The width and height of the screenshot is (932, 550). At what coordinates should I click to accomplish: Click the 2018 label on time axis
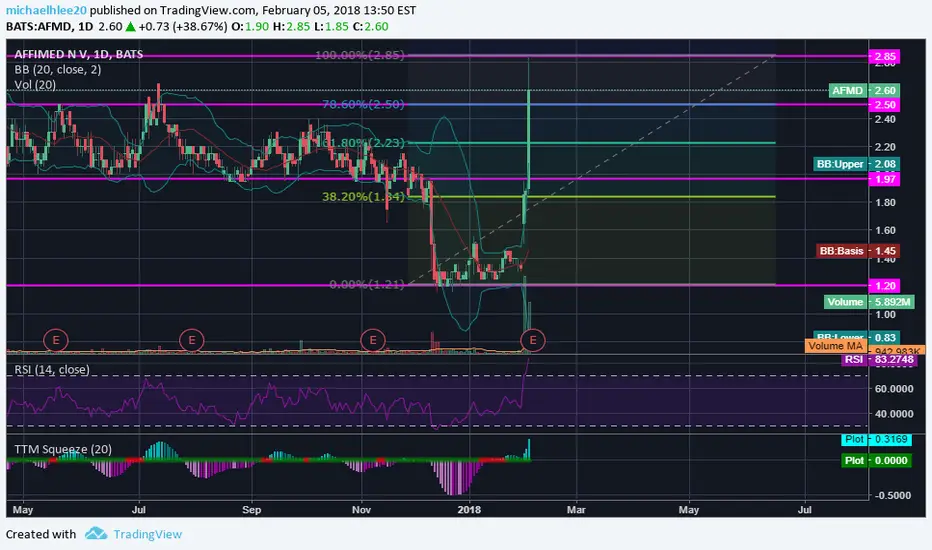coord(470,510)
